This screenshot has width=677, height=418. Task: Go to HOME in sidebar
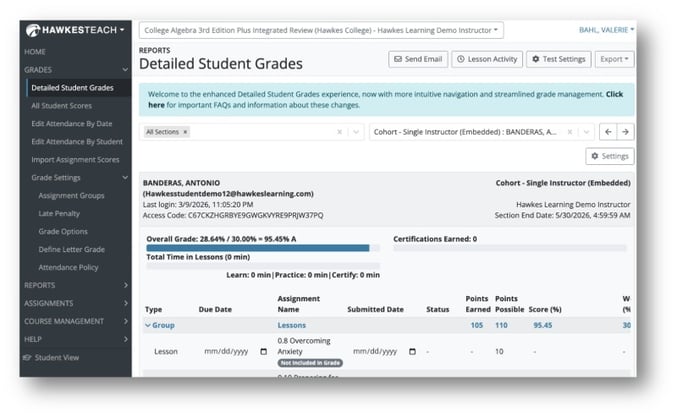click(x=35, y=52)
